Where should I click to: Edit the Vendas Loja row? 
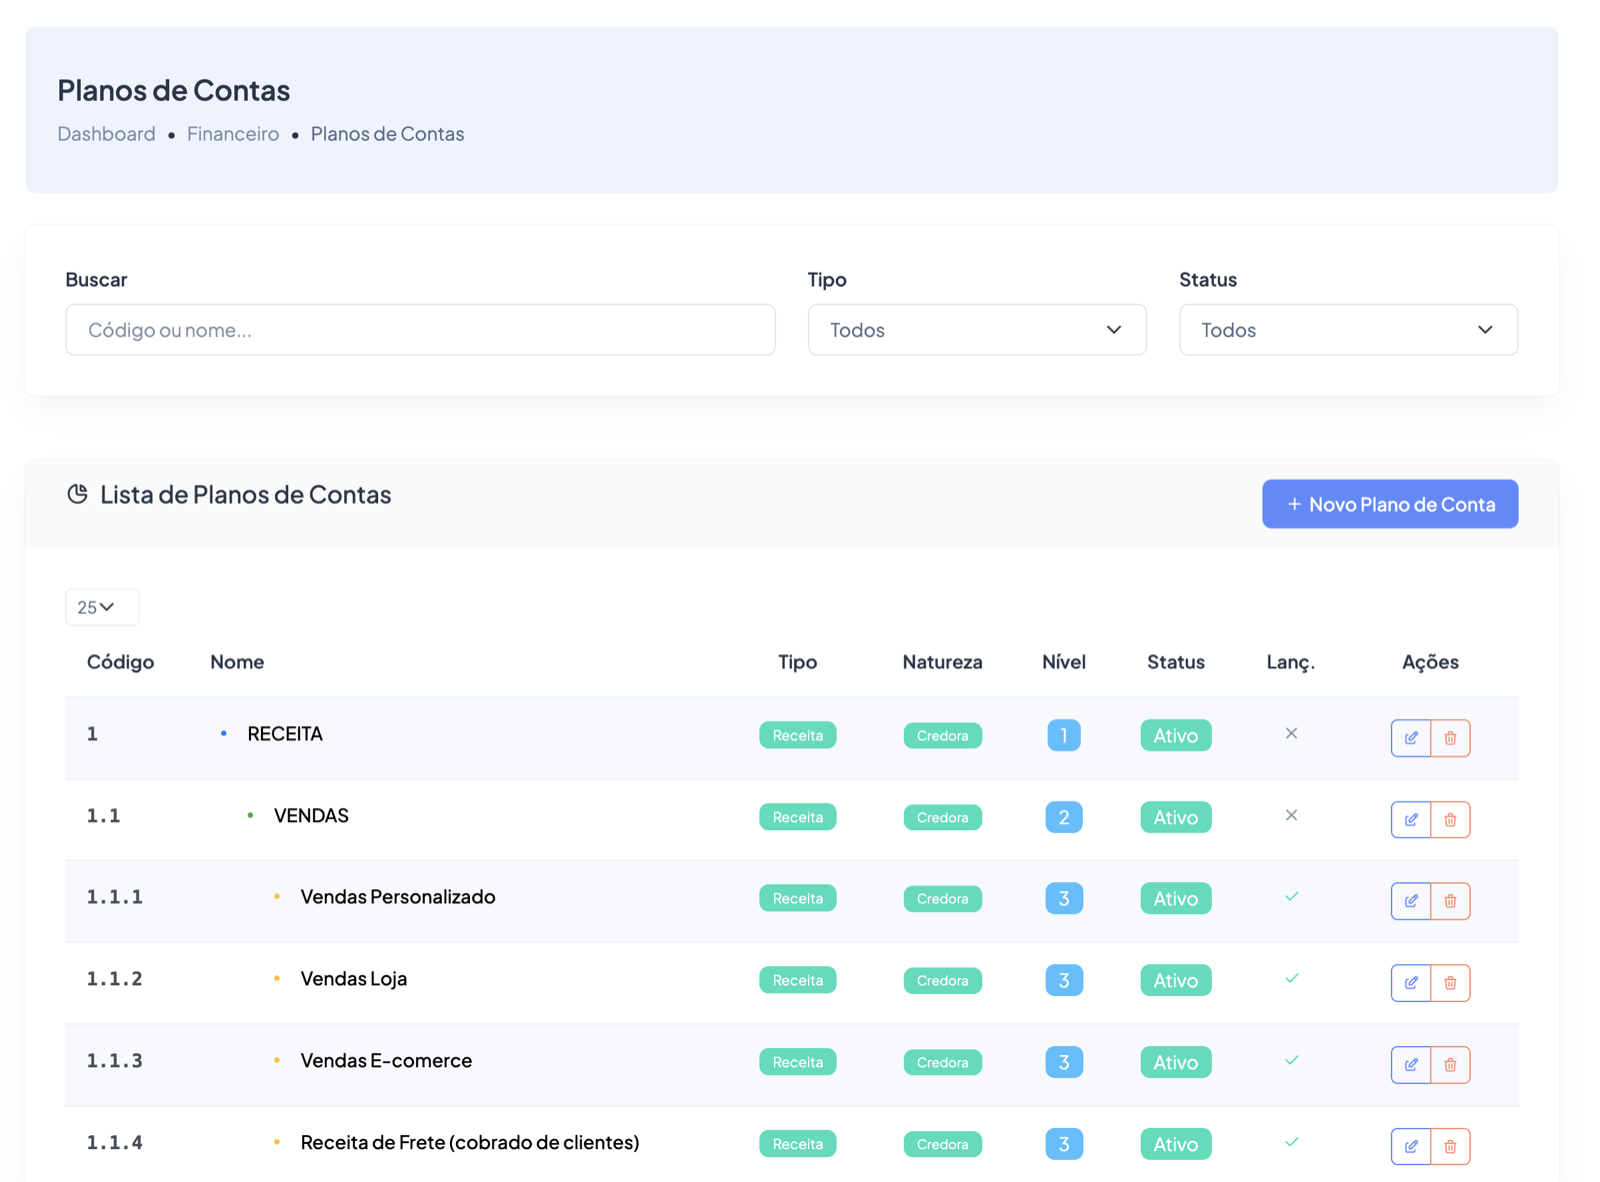[1410, 983]
